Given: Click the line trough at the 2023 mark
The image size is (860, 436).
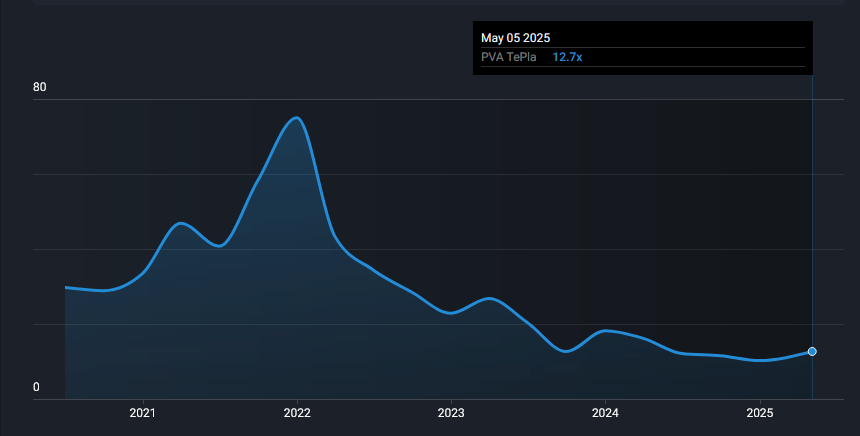Looking at the screenshot, I should pyautogui.click(x=451, y=313).
